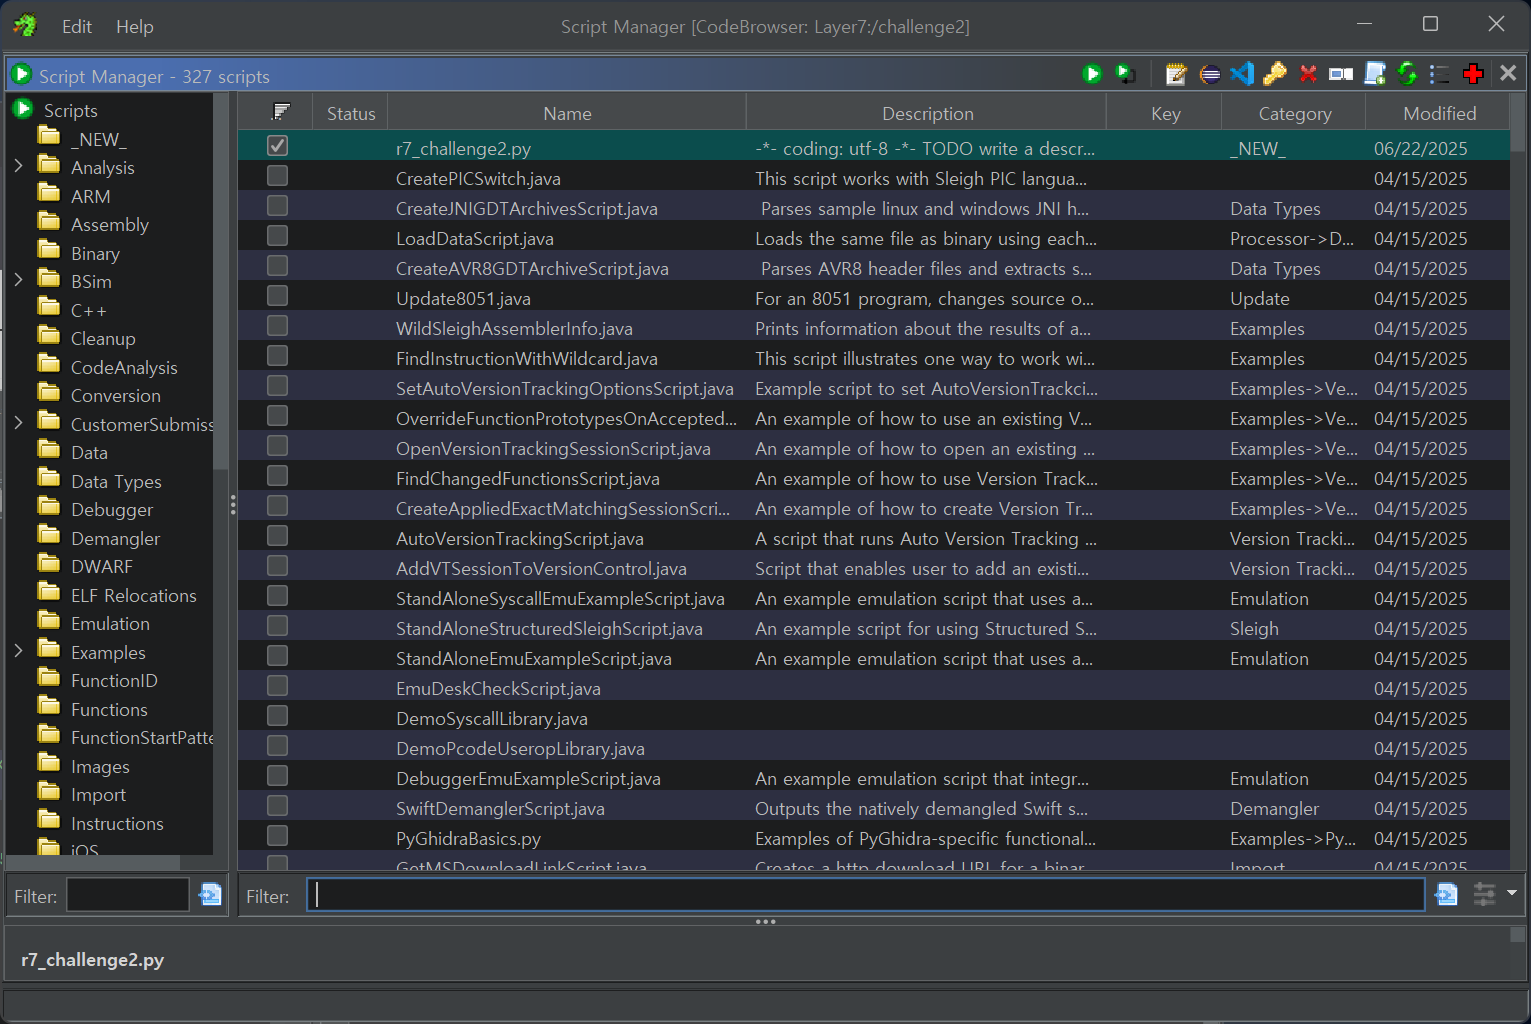Tick the PyGhidraBasics.py checkbox
1531x1024 pixels.
point(278,836)
